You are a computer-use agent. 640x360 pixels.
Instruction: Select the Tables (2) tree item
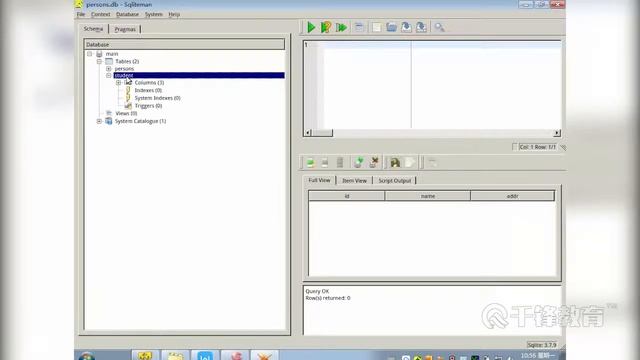(x=127, y=61)
